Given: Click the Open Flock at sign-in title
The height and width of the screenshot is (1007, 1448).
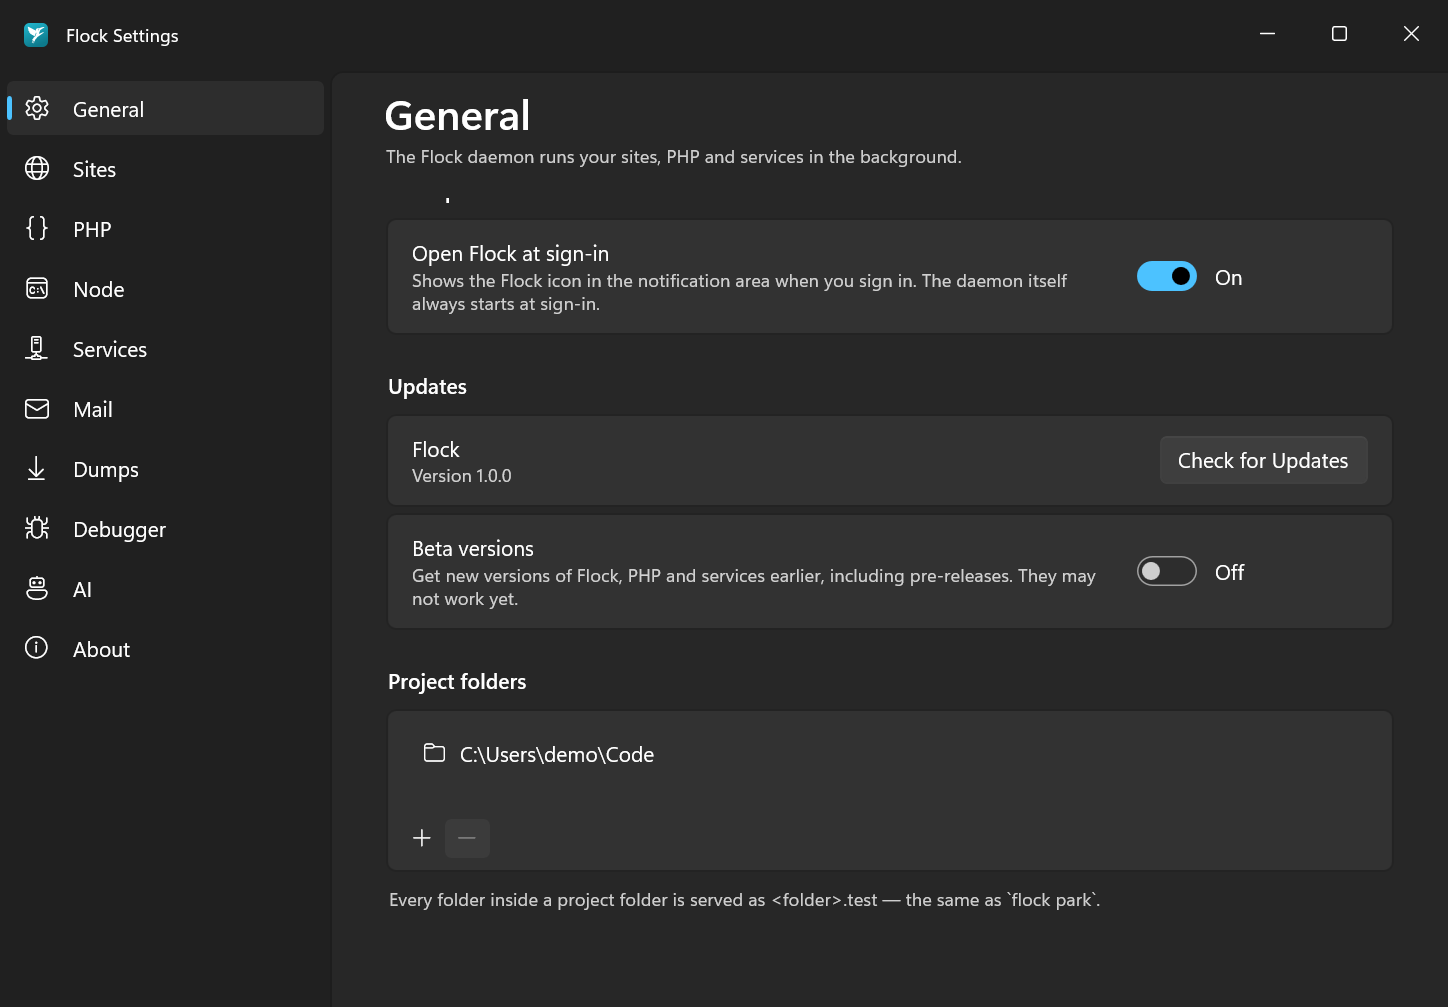Looking at the screenshot, I should [x=510, y=254].
